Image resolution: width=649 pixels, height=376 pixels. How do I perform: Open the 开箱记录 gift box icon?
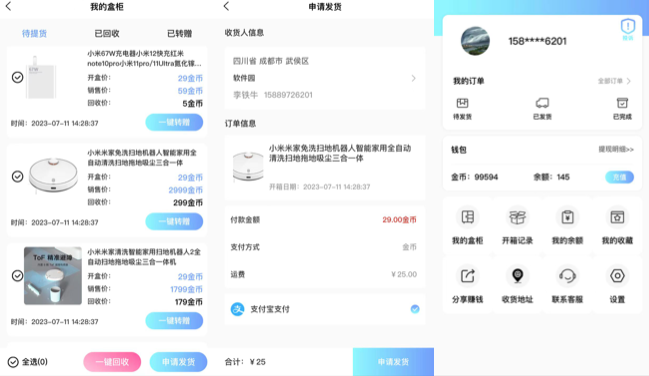(x=517, y=217)
